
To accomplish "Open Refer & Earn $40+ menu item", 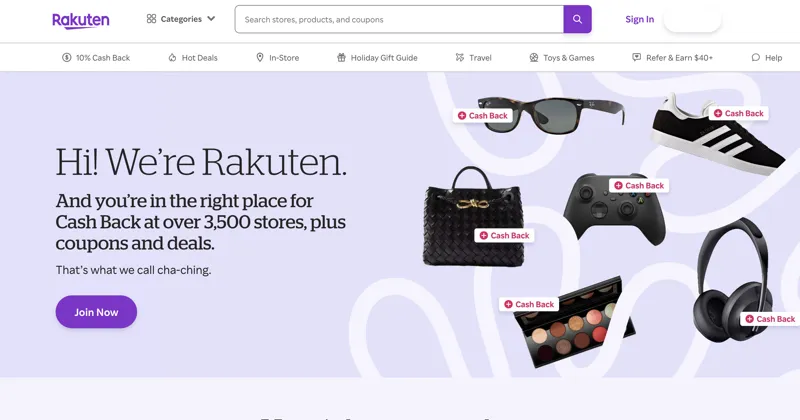I will tap(672, 58).
